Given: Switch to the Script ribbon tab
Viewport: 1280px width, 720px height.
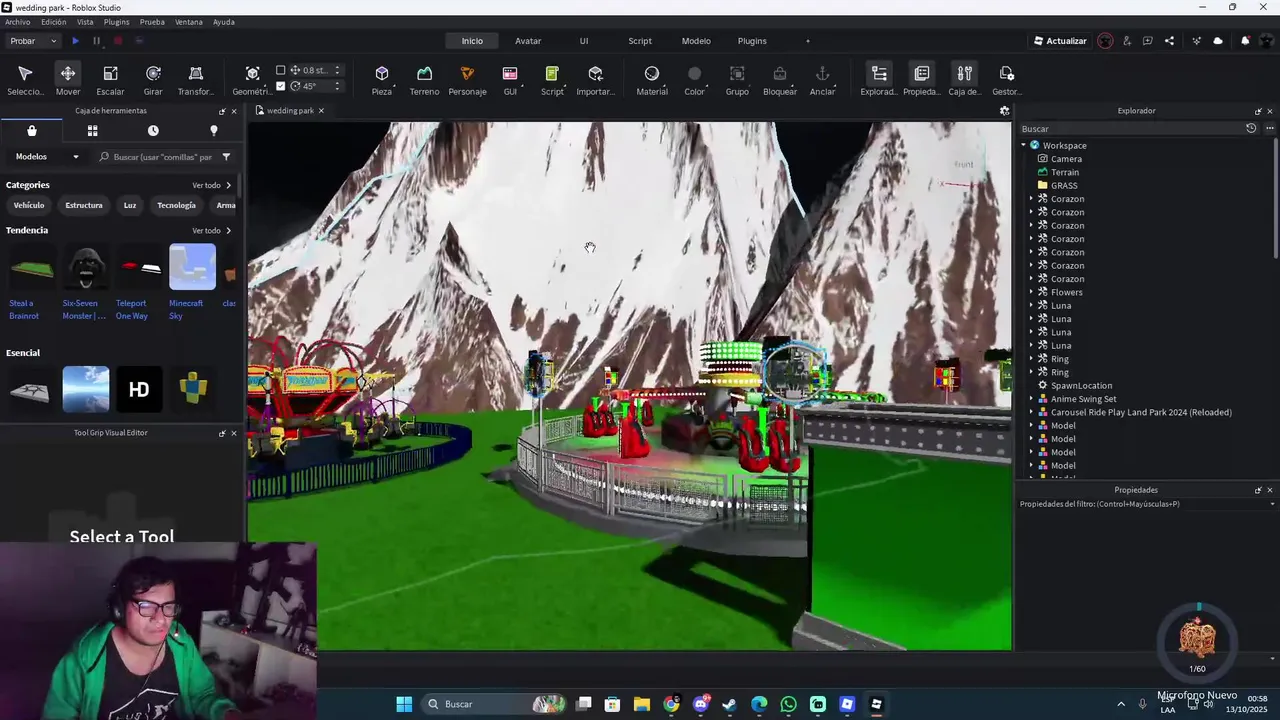Looking at the screenshot, I should tap(640, 41).
